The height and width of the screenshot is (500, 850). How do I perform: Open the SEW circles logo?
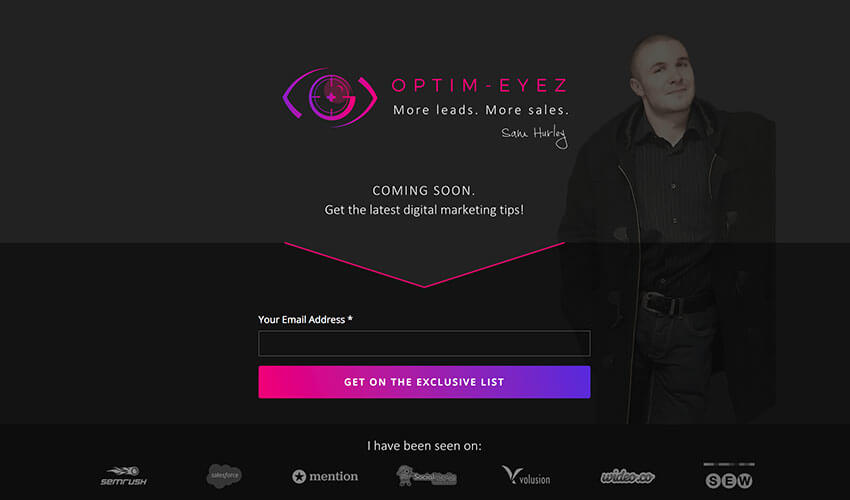(729, 476)
